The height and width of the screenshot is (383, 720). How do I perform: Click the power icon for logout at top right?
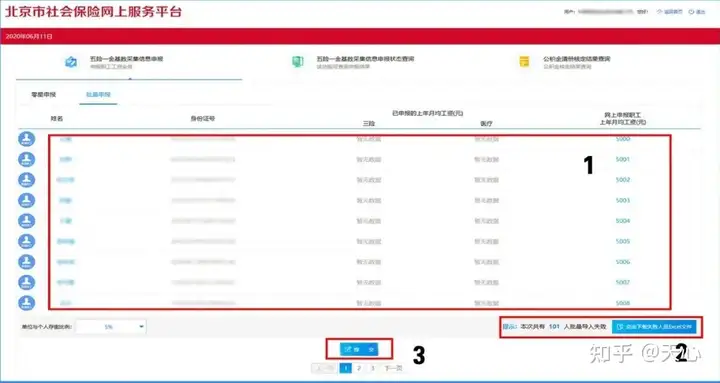pyautogui.click(x=691, y=12)
